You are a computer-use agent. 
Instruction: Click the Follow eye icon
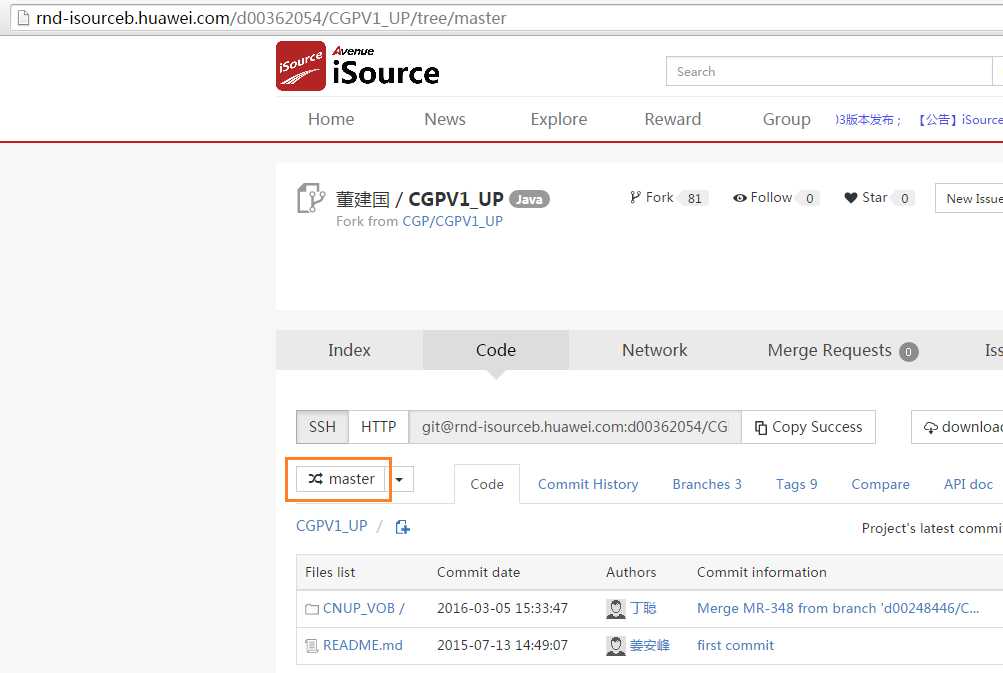pos(739,198)
